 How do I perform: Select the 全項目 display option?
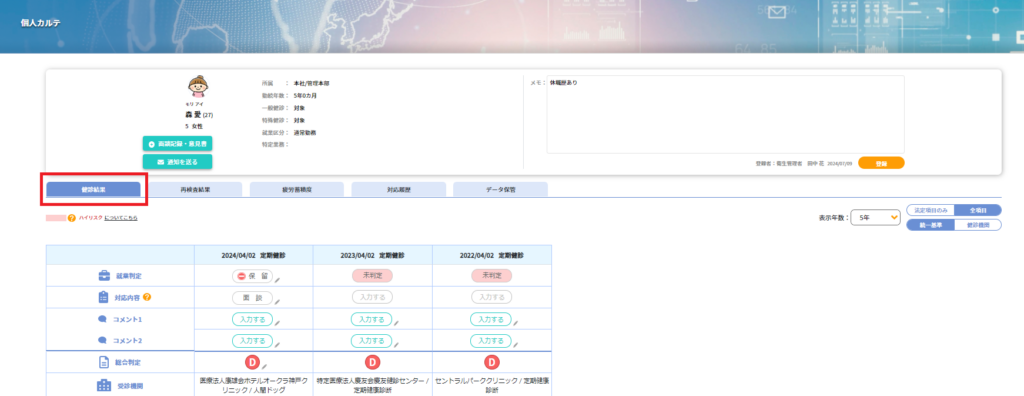click(978, 210)
